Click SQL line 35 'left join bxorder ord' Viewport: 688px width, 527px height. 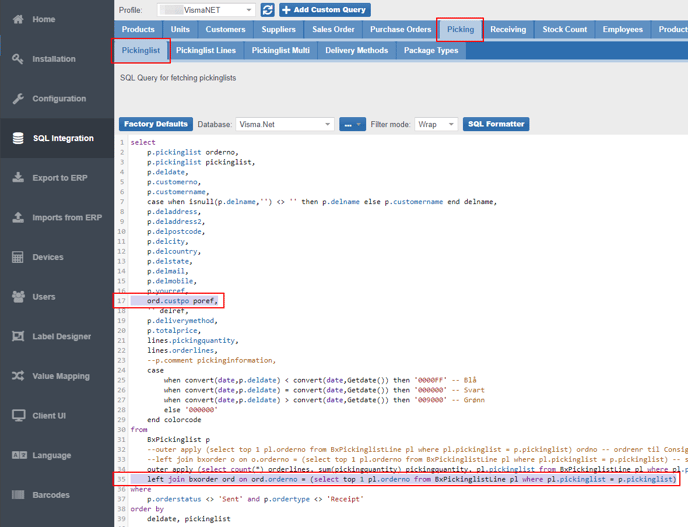pos(411,479)
